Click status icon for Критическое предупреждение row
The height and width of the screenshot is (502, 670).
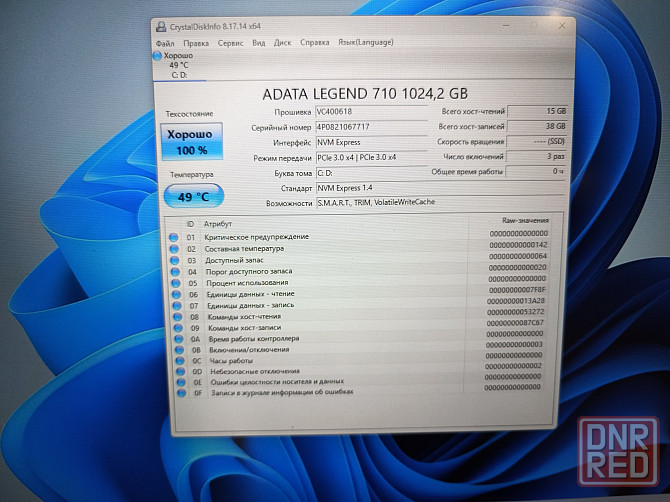pos(173,238)
